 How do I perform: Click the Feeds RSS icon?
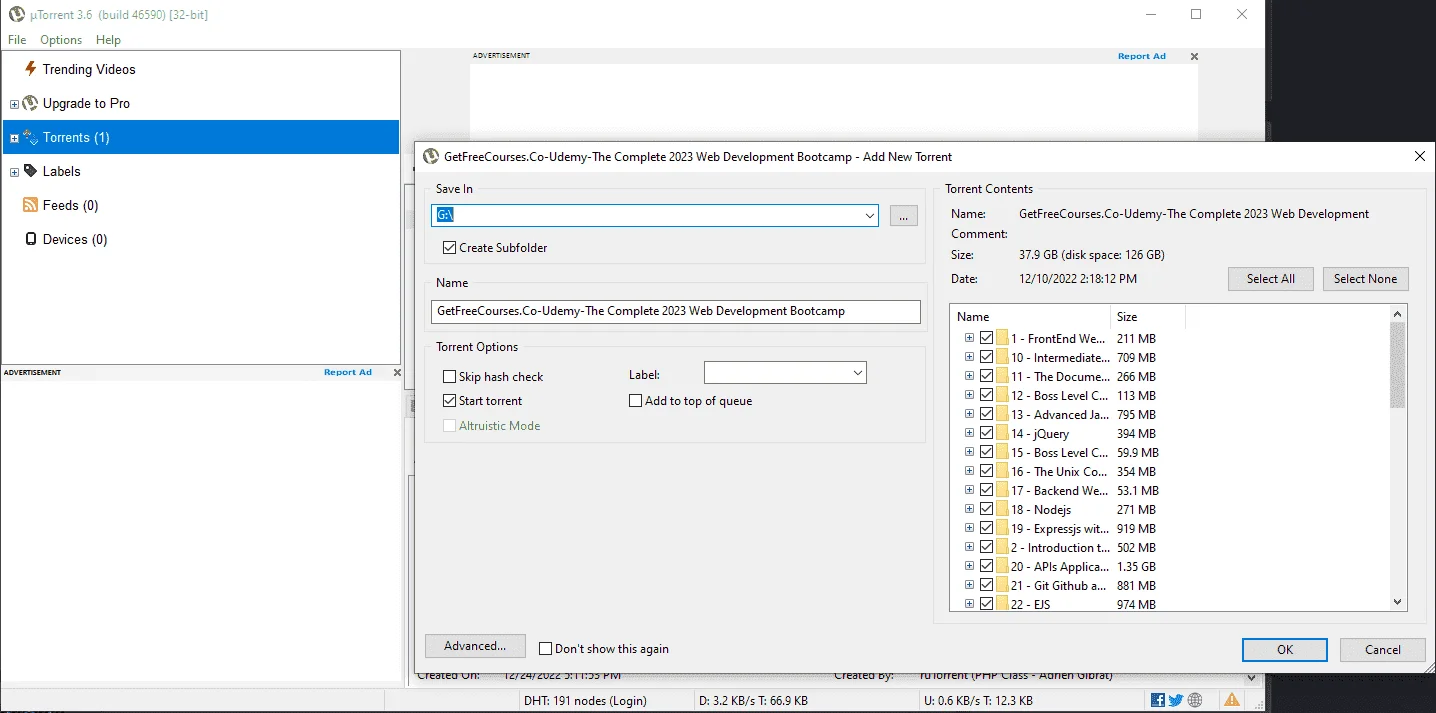pyautogui.click(x=30, y=205)
